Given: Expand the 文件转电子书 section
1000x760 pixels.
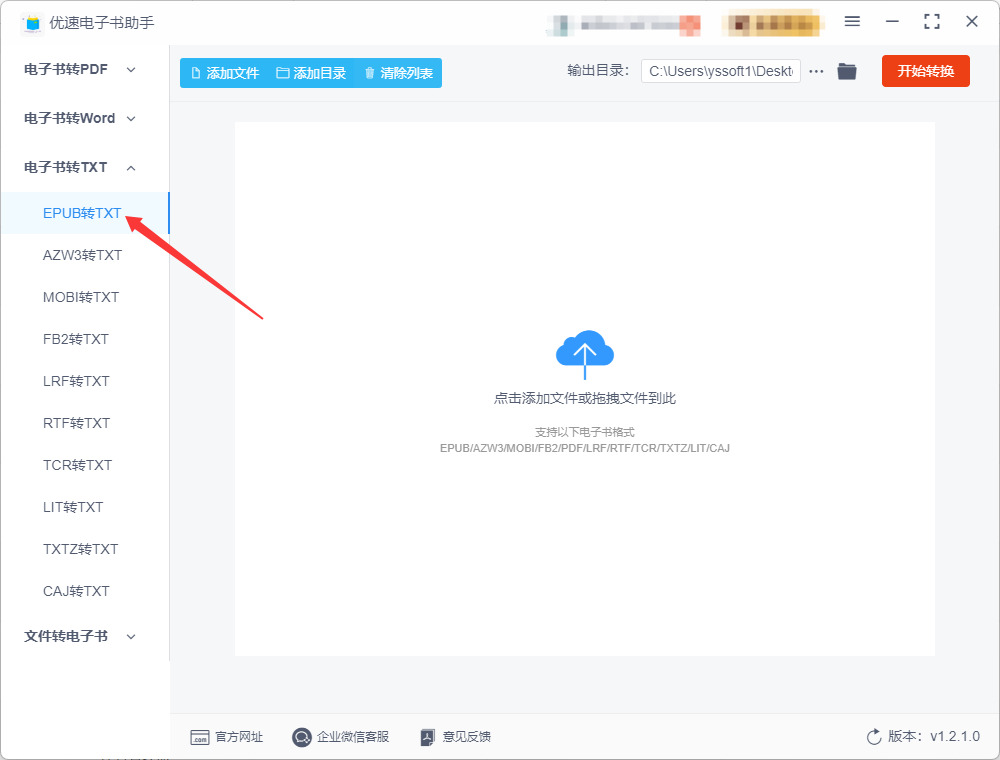Looking at the screenshot, I should click(80, 636).
